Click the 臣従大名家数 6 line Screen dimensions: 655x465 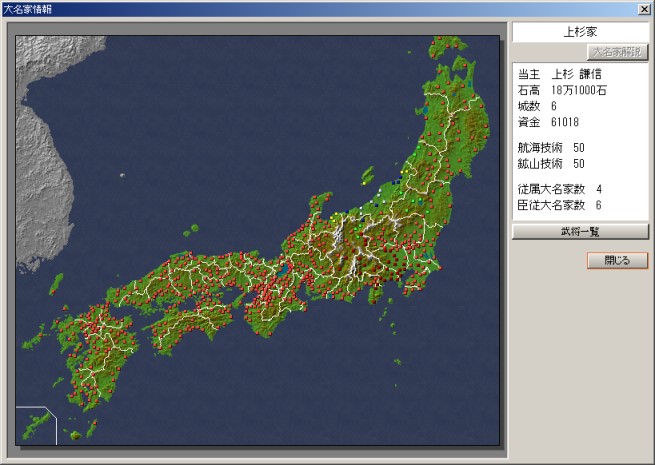point(560,205)
